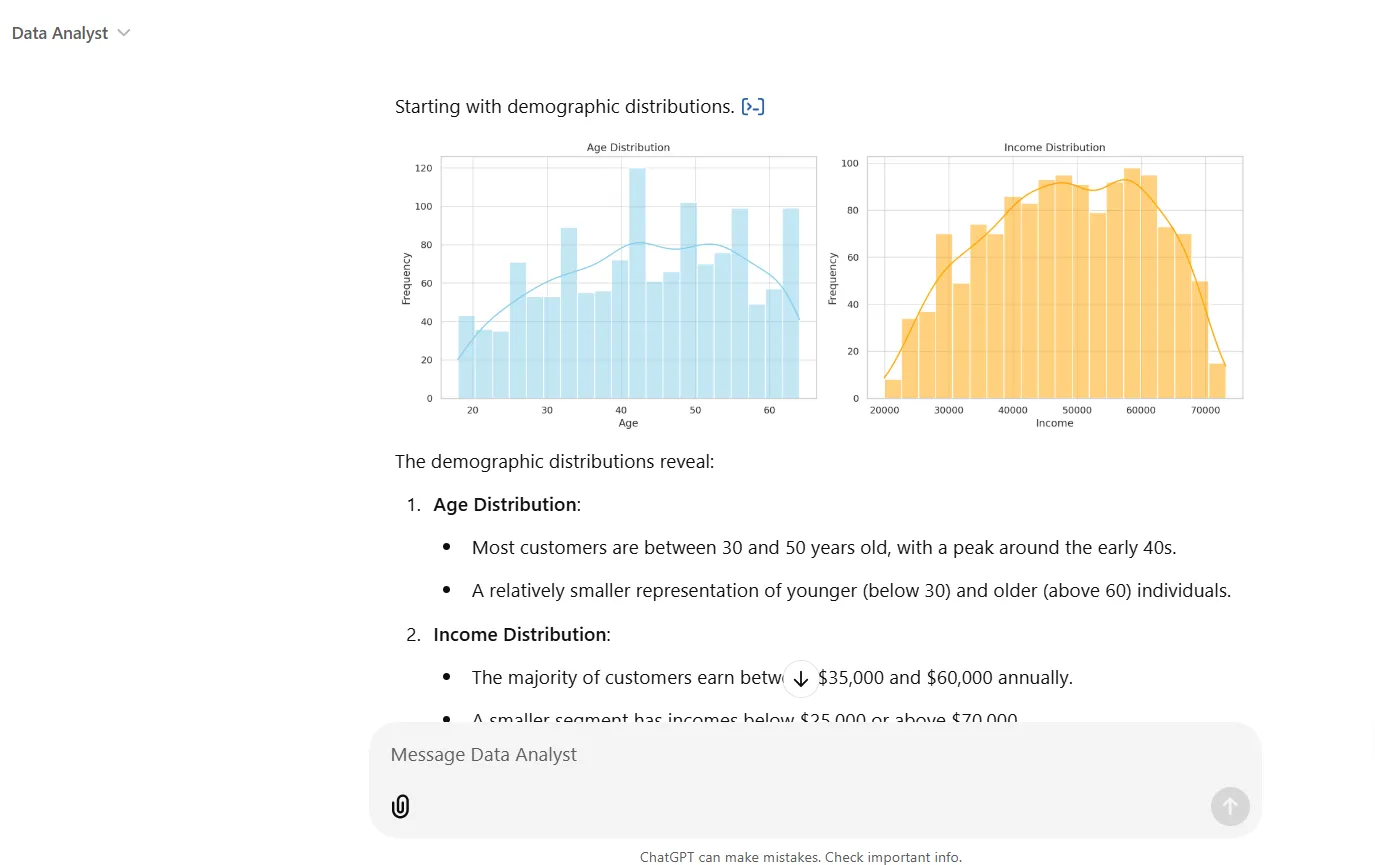Image resolution: width=1375 pixels, height=865 pixels.
Task: Attach a file with the paperclip icon
Action: point(400,806)
